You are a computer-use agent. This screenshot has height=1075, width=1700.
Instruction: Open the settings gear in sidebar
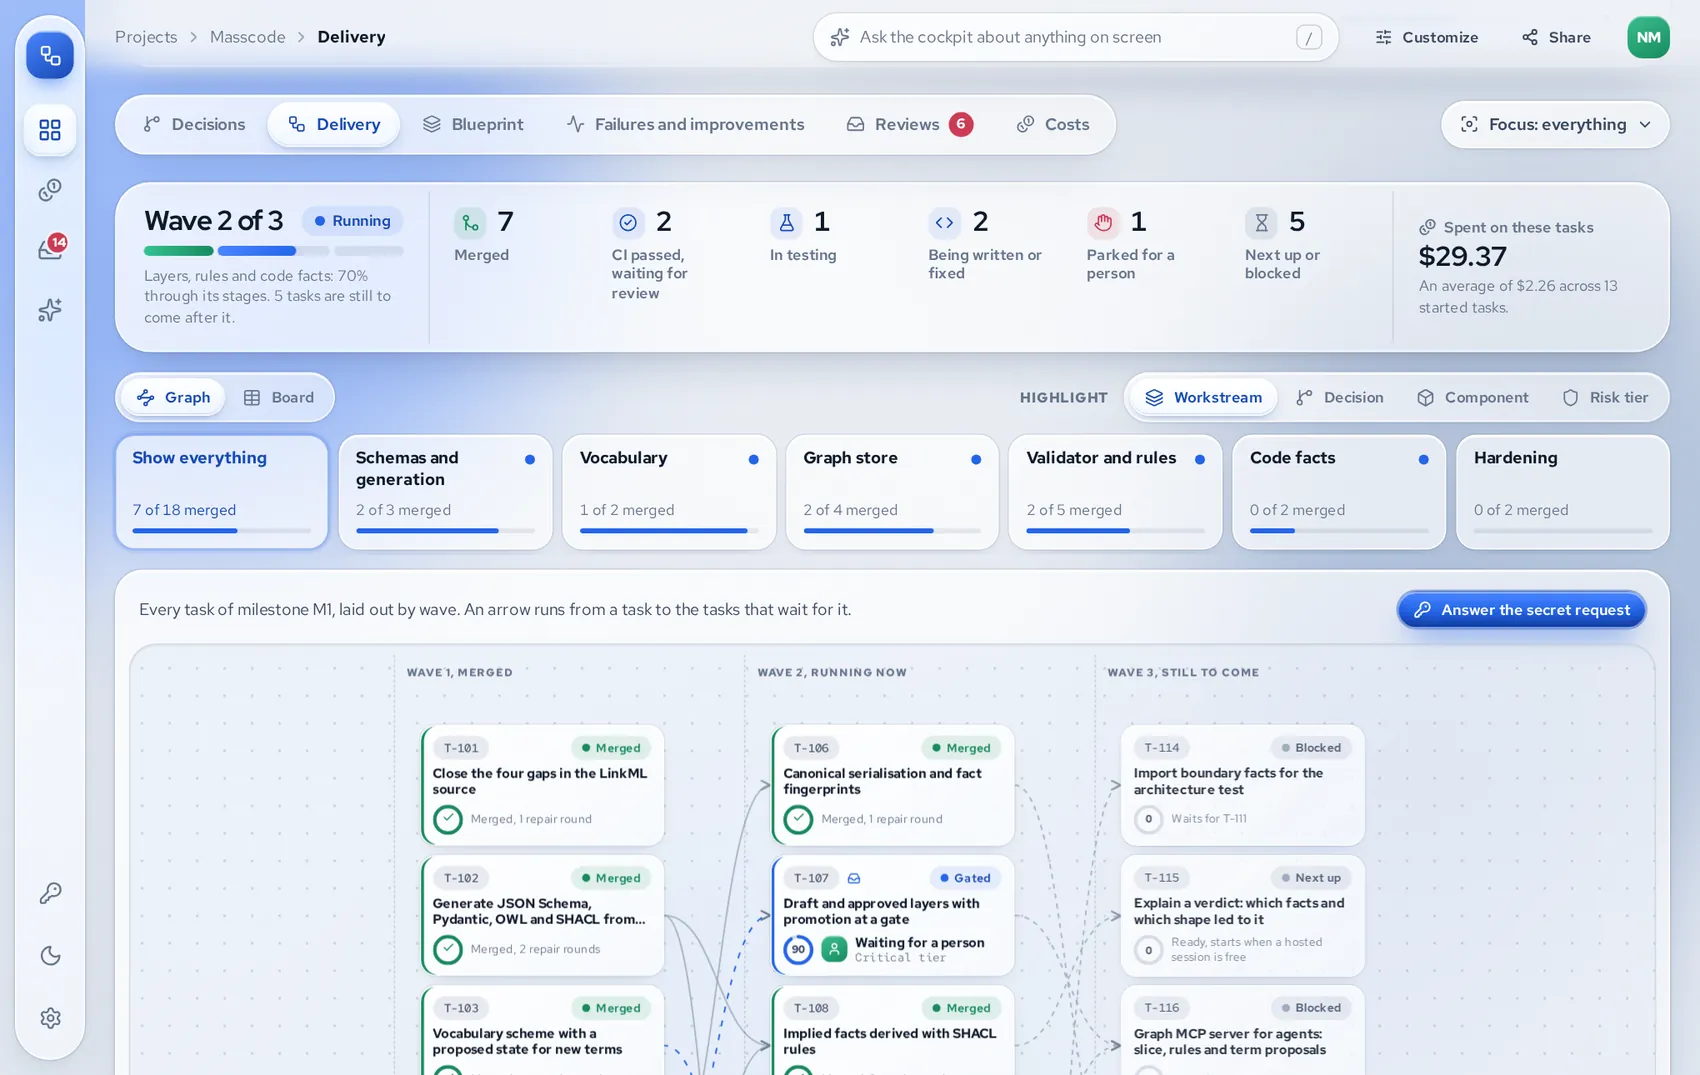(x=50, y=1018)
